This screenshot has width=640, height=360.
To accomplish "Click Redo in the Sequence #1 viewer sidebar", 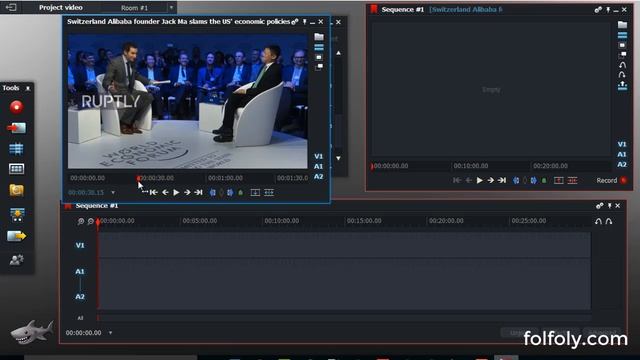I will (x=622, y=75).
